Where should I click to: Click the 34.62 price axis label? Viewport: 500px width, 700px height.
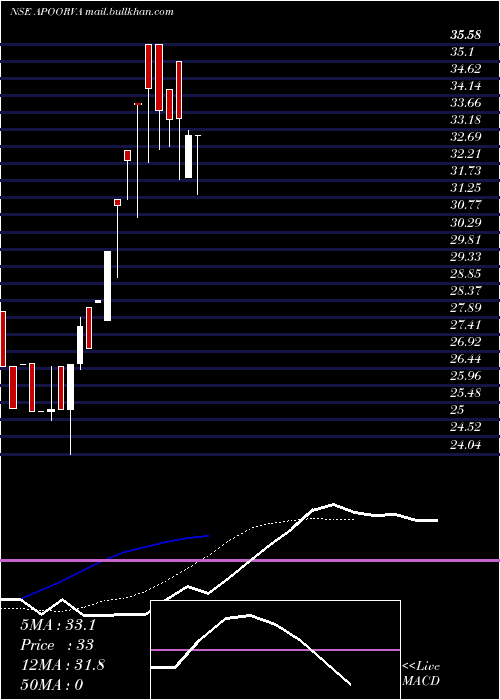[466, 69]
